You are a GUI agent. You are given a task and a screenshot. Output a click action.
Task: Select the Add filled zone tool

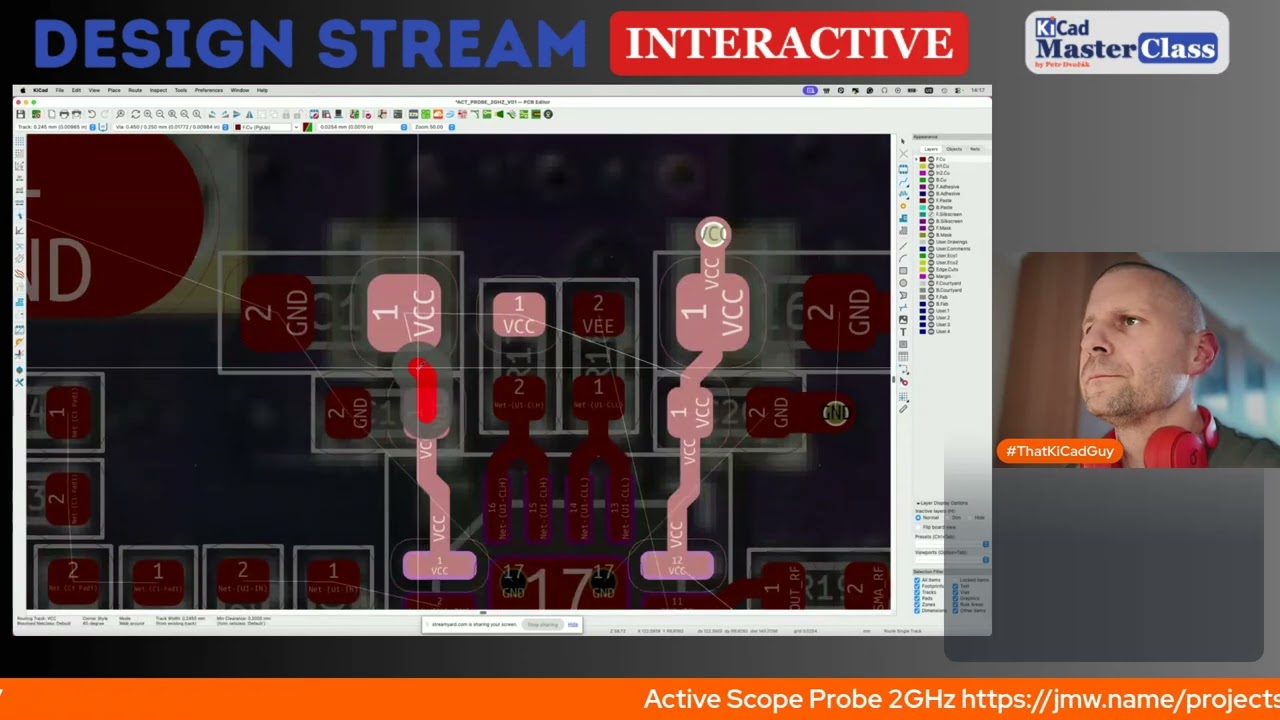click(x=903, y=218)
